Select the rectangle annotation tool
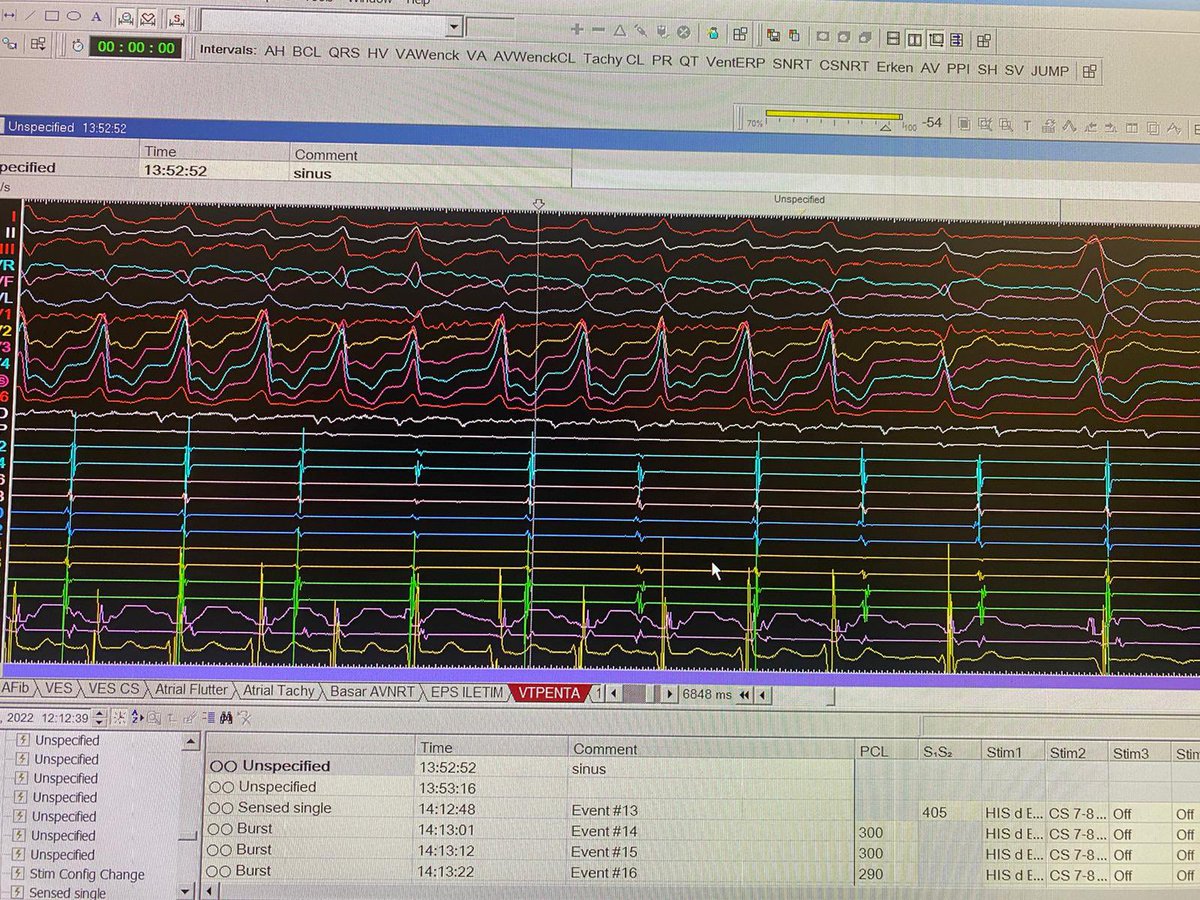The image size is (1200, 900). click(x=50, y=16)
